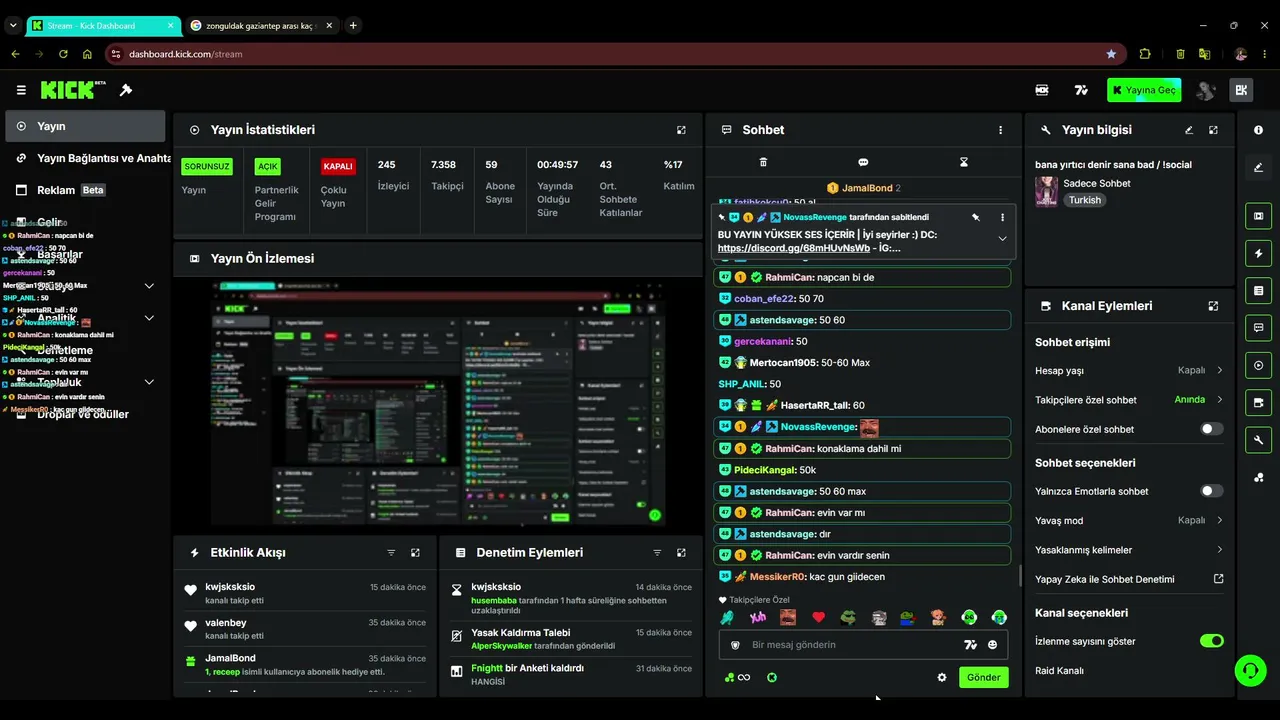The width and height of the screenshot is (1280, 720).
Task: Open Takipçilere özel sohbet setting
Action: [1129, 400]
